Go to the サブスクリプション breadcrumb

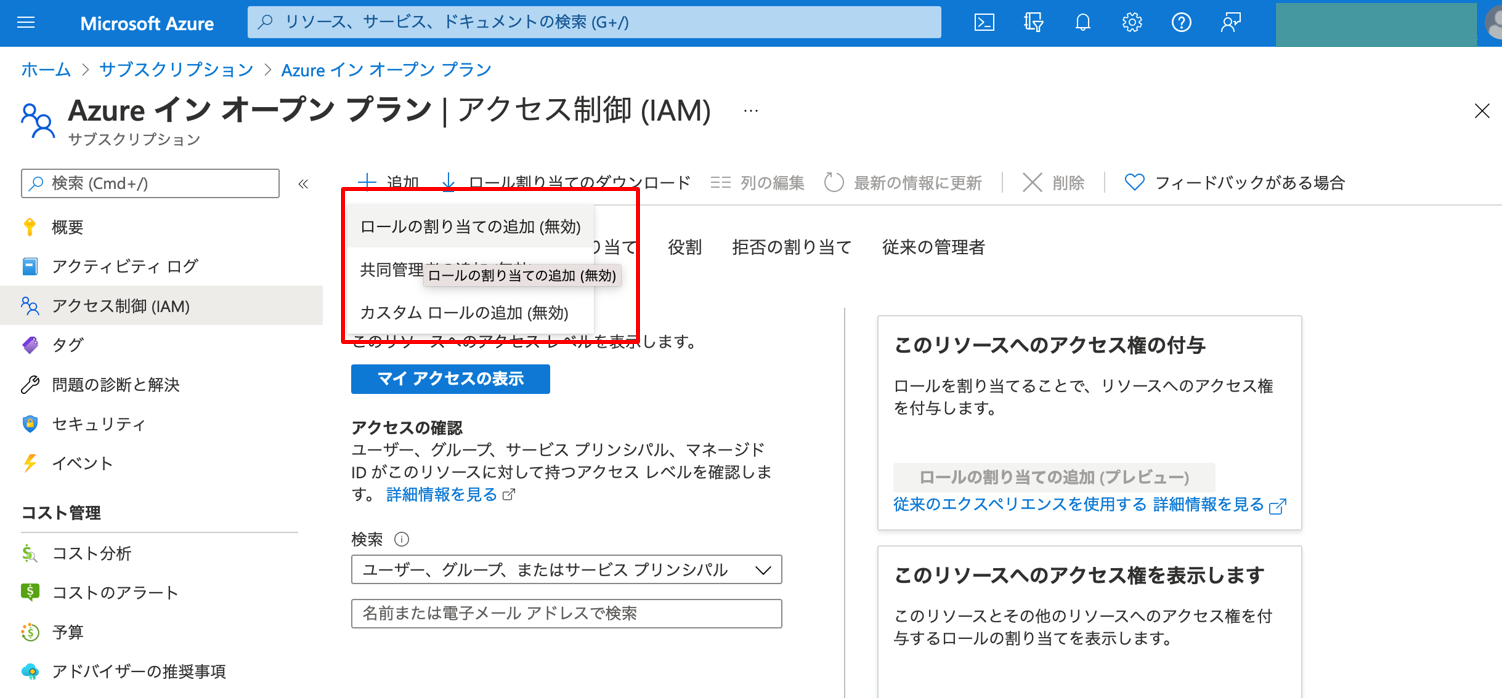click(x=176, y=70)
